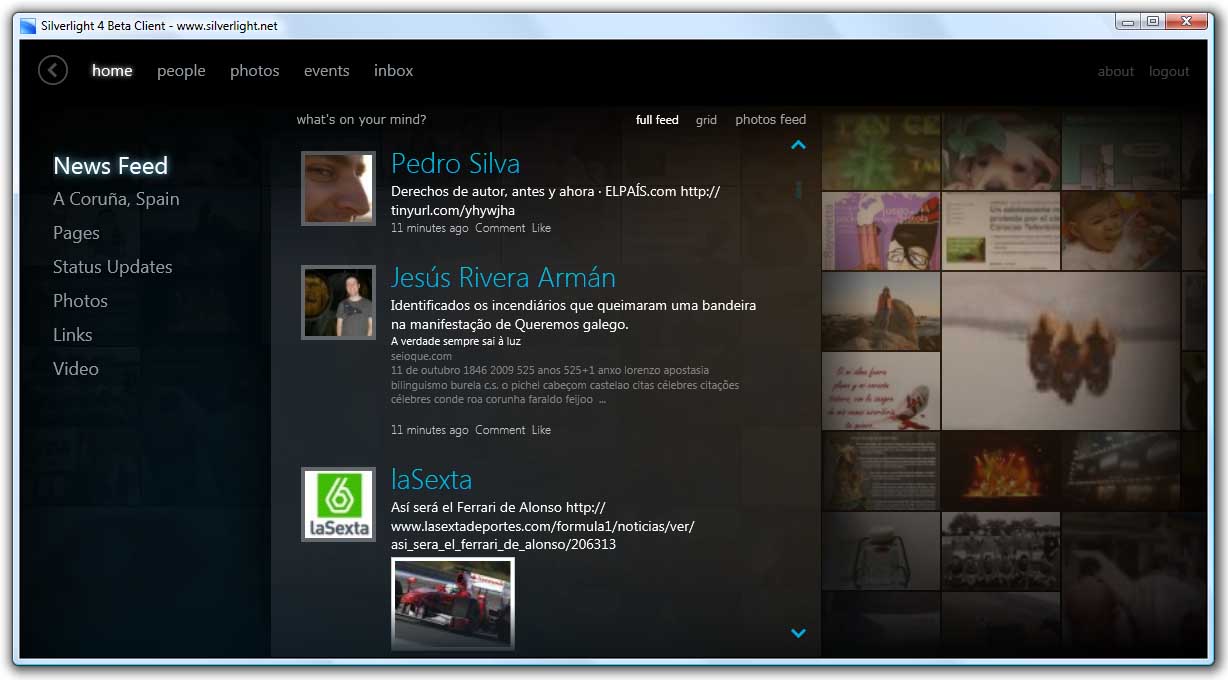This screenshot has height=680, width=1228.
Task: Click the feed scrollbar thumb
Action: pyautogui.click(x=798, y=189)
